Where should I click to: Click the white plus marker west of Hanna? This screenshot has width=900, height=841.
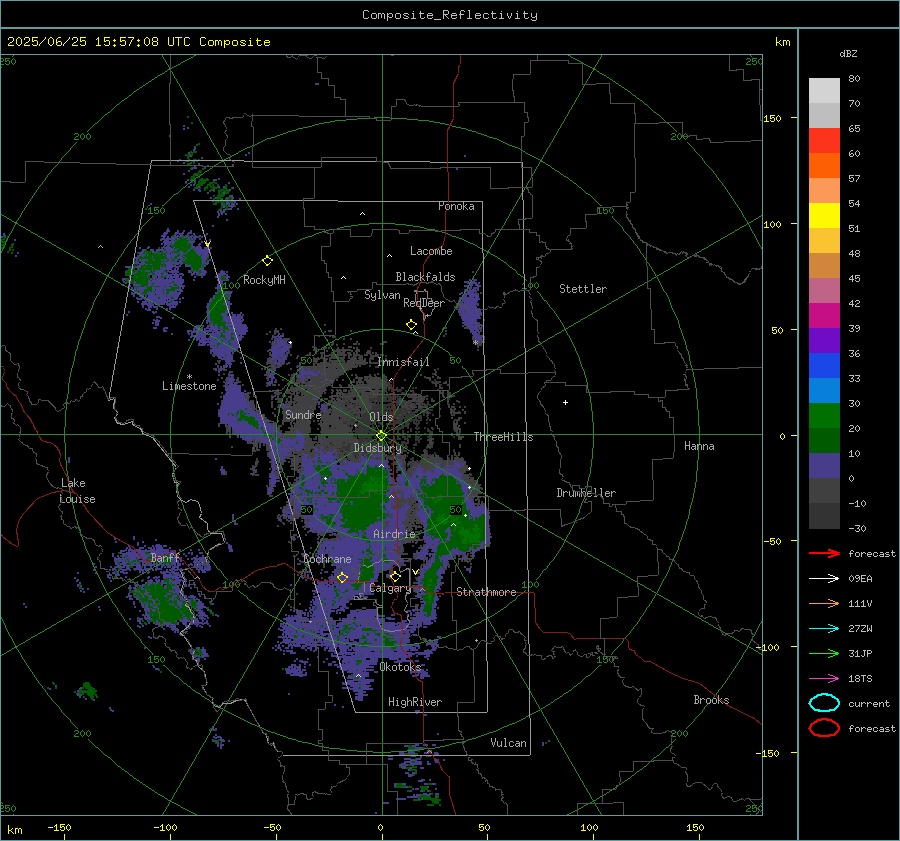pos(565,402)
